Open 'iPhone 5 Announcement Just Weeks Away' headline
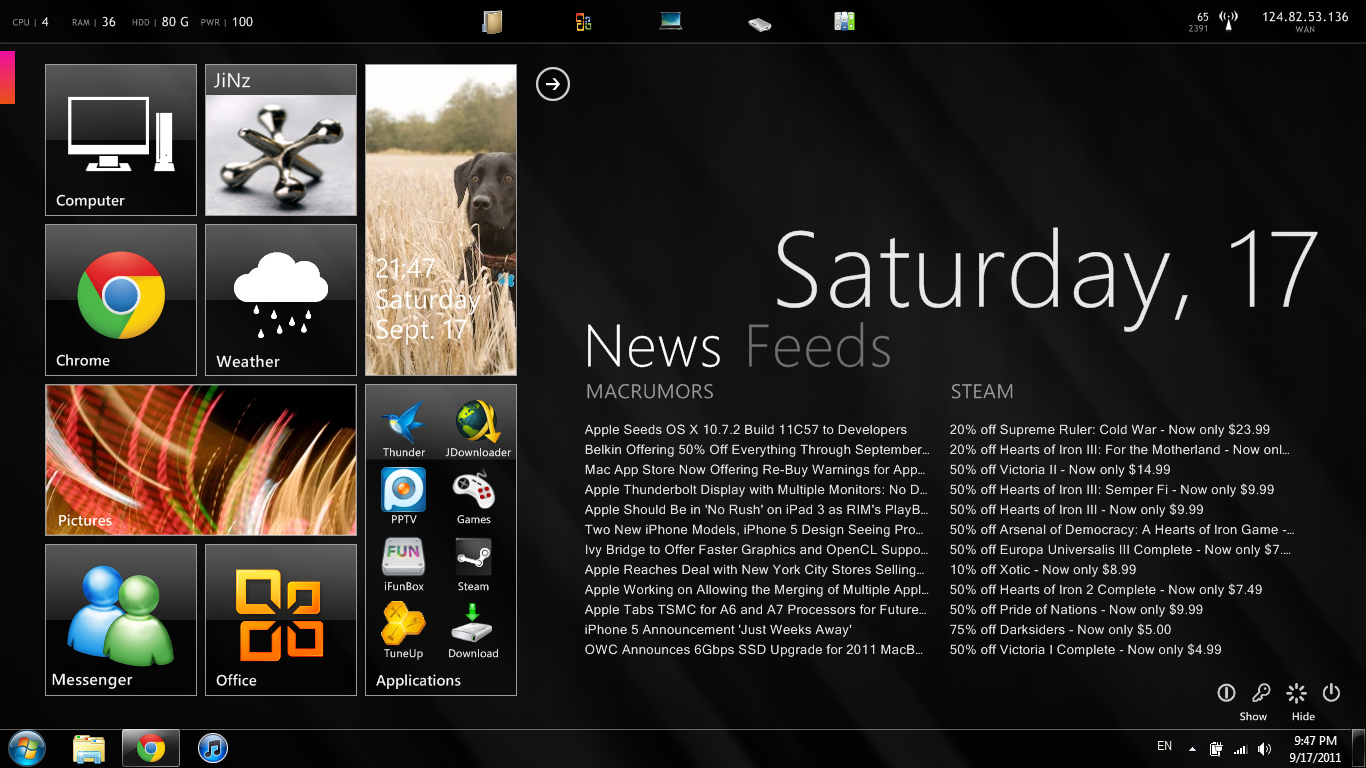This screenshot has height=768, width=1366. [x=718, y=630]
